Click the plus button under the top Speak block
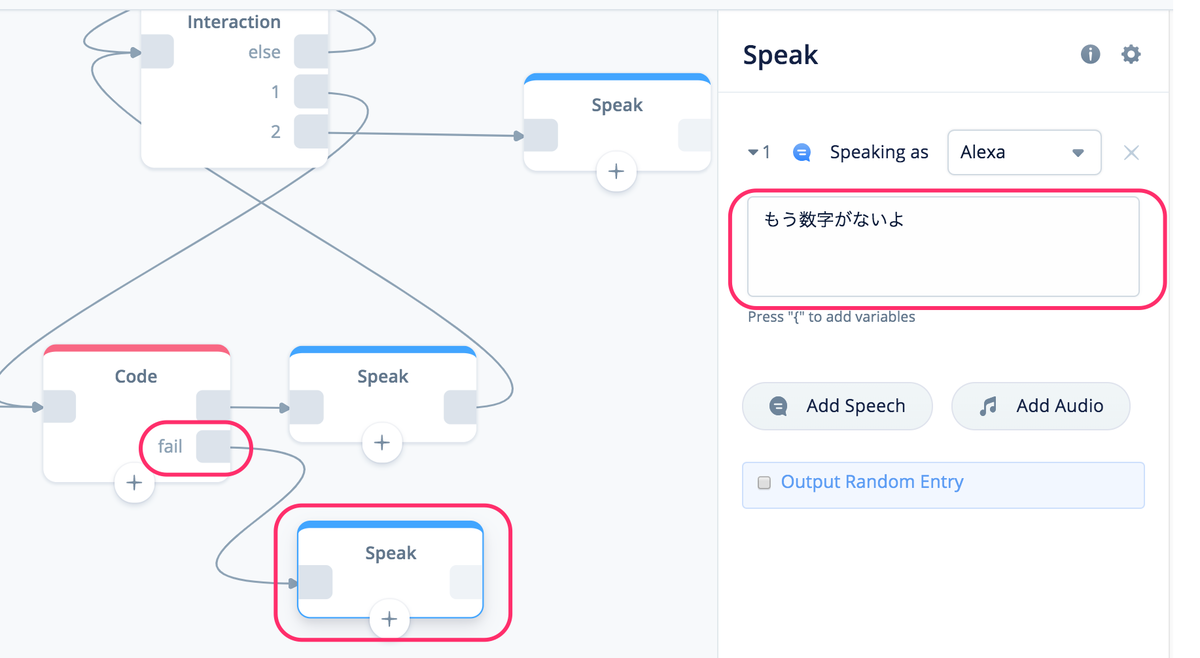The image size is (1200, 658). tap(616, 172)
